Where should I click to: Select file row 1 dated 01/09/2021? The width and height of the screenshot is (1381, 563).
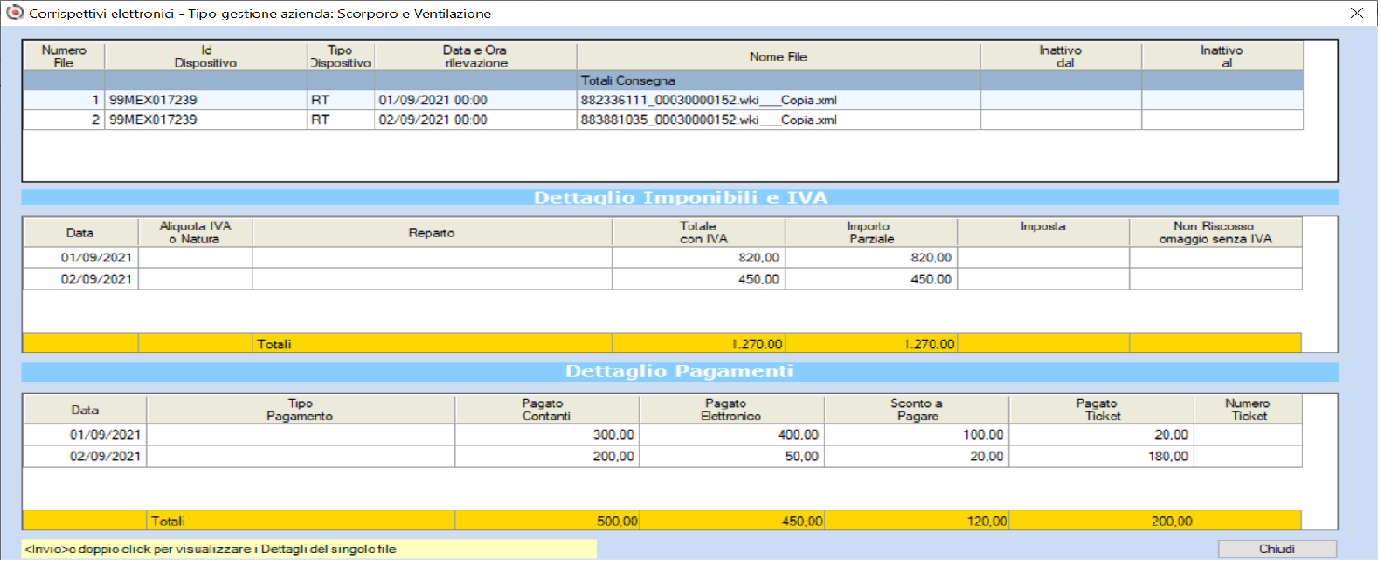point(664,100)
